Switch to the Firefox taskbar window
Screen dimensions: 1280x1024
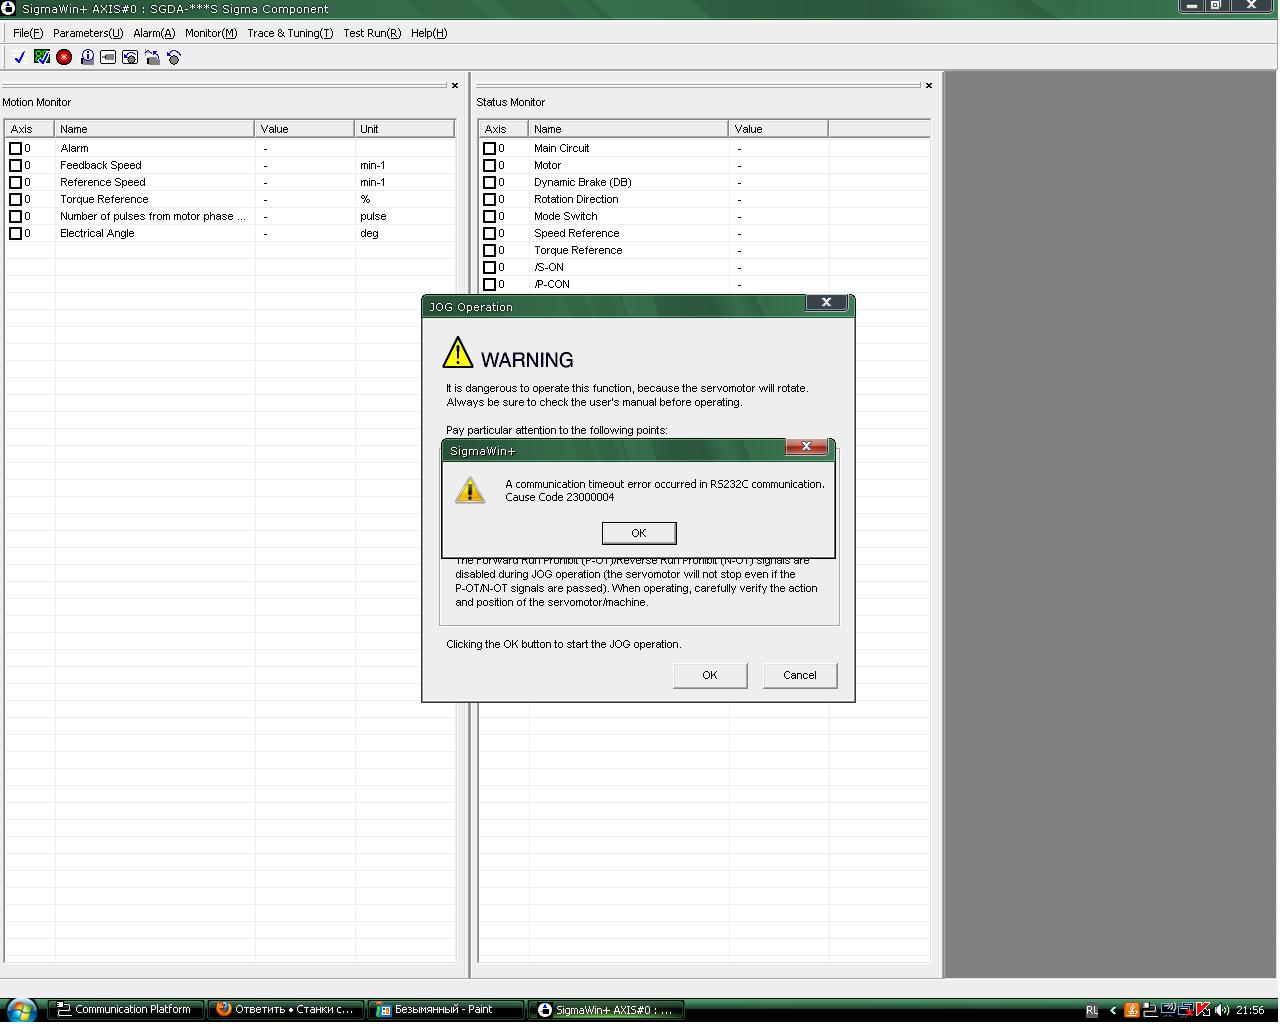click(x=286, y=1010)
